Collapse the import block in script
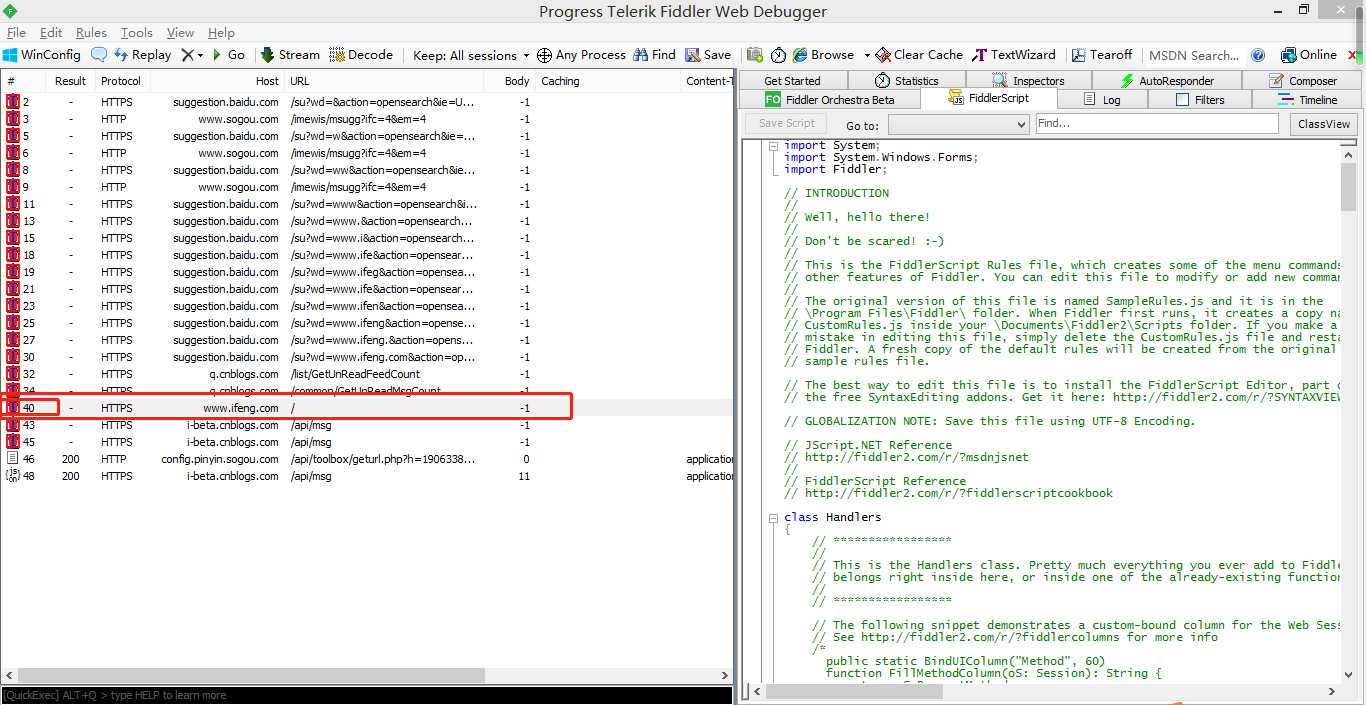 [774, 146]
